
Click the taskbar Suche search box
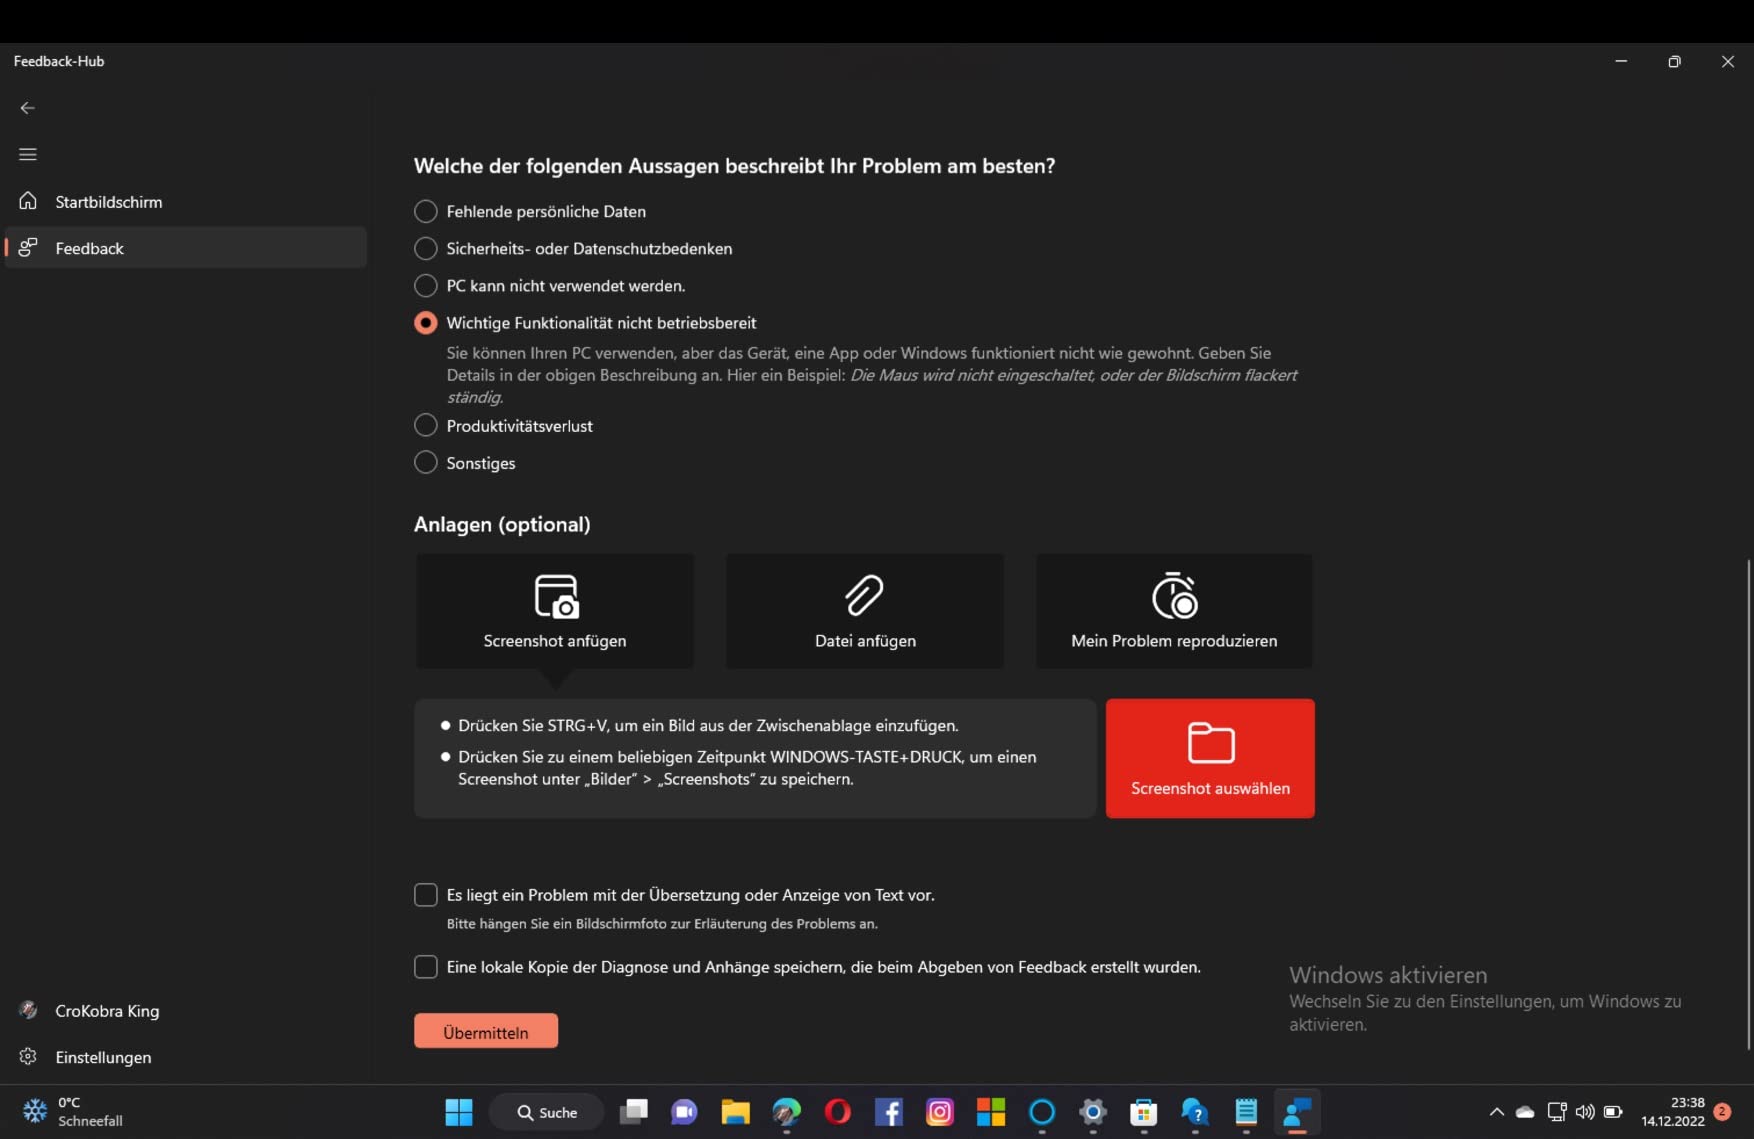click(x=547, y=1112)
